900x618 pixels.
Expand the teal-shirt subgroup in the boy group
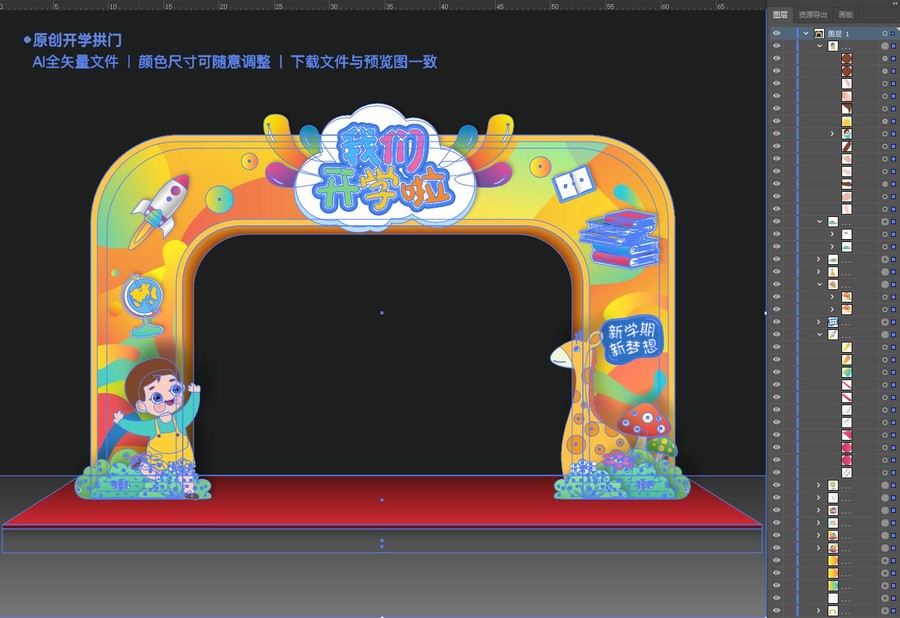(x=832, y=134)
